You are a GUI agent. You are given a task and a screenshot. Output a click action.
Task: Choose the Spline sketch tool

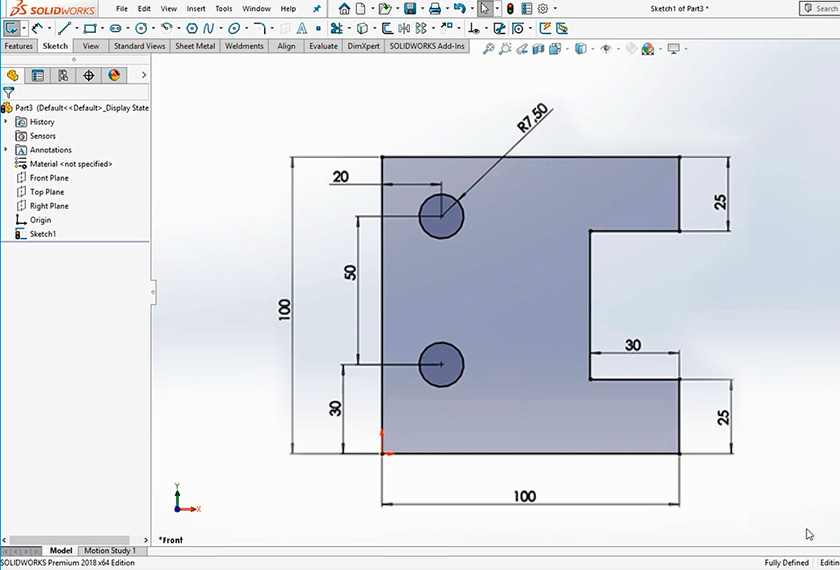coord(209,28)
